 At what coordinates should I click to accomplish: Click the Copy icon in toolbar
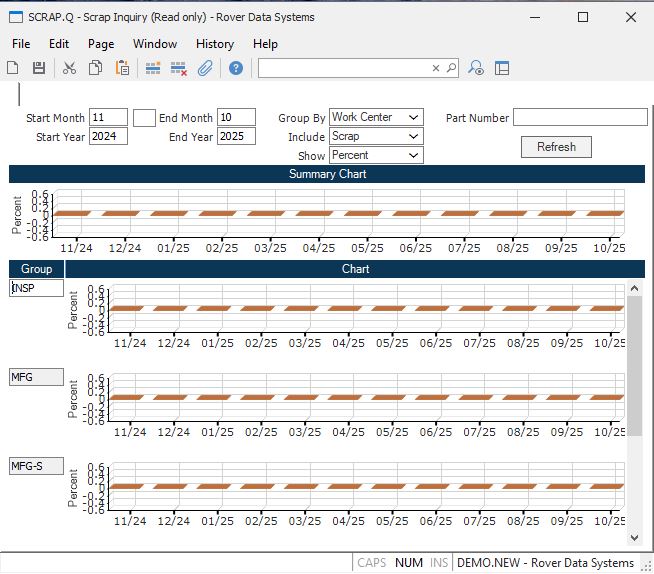96,68
